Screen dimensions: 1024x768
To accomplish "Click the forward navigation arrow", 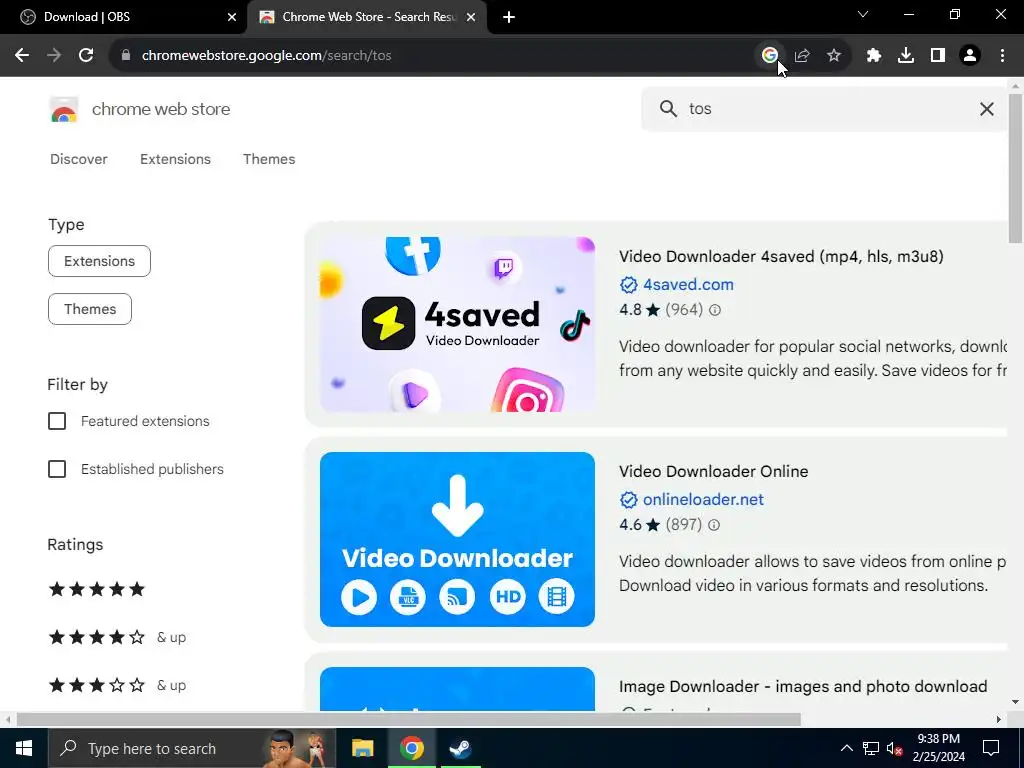I will point(54,56).
